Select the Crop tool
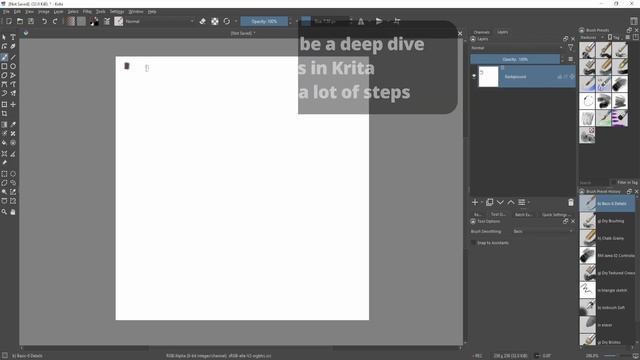640x360 pixels. click(x=4, y=114)
